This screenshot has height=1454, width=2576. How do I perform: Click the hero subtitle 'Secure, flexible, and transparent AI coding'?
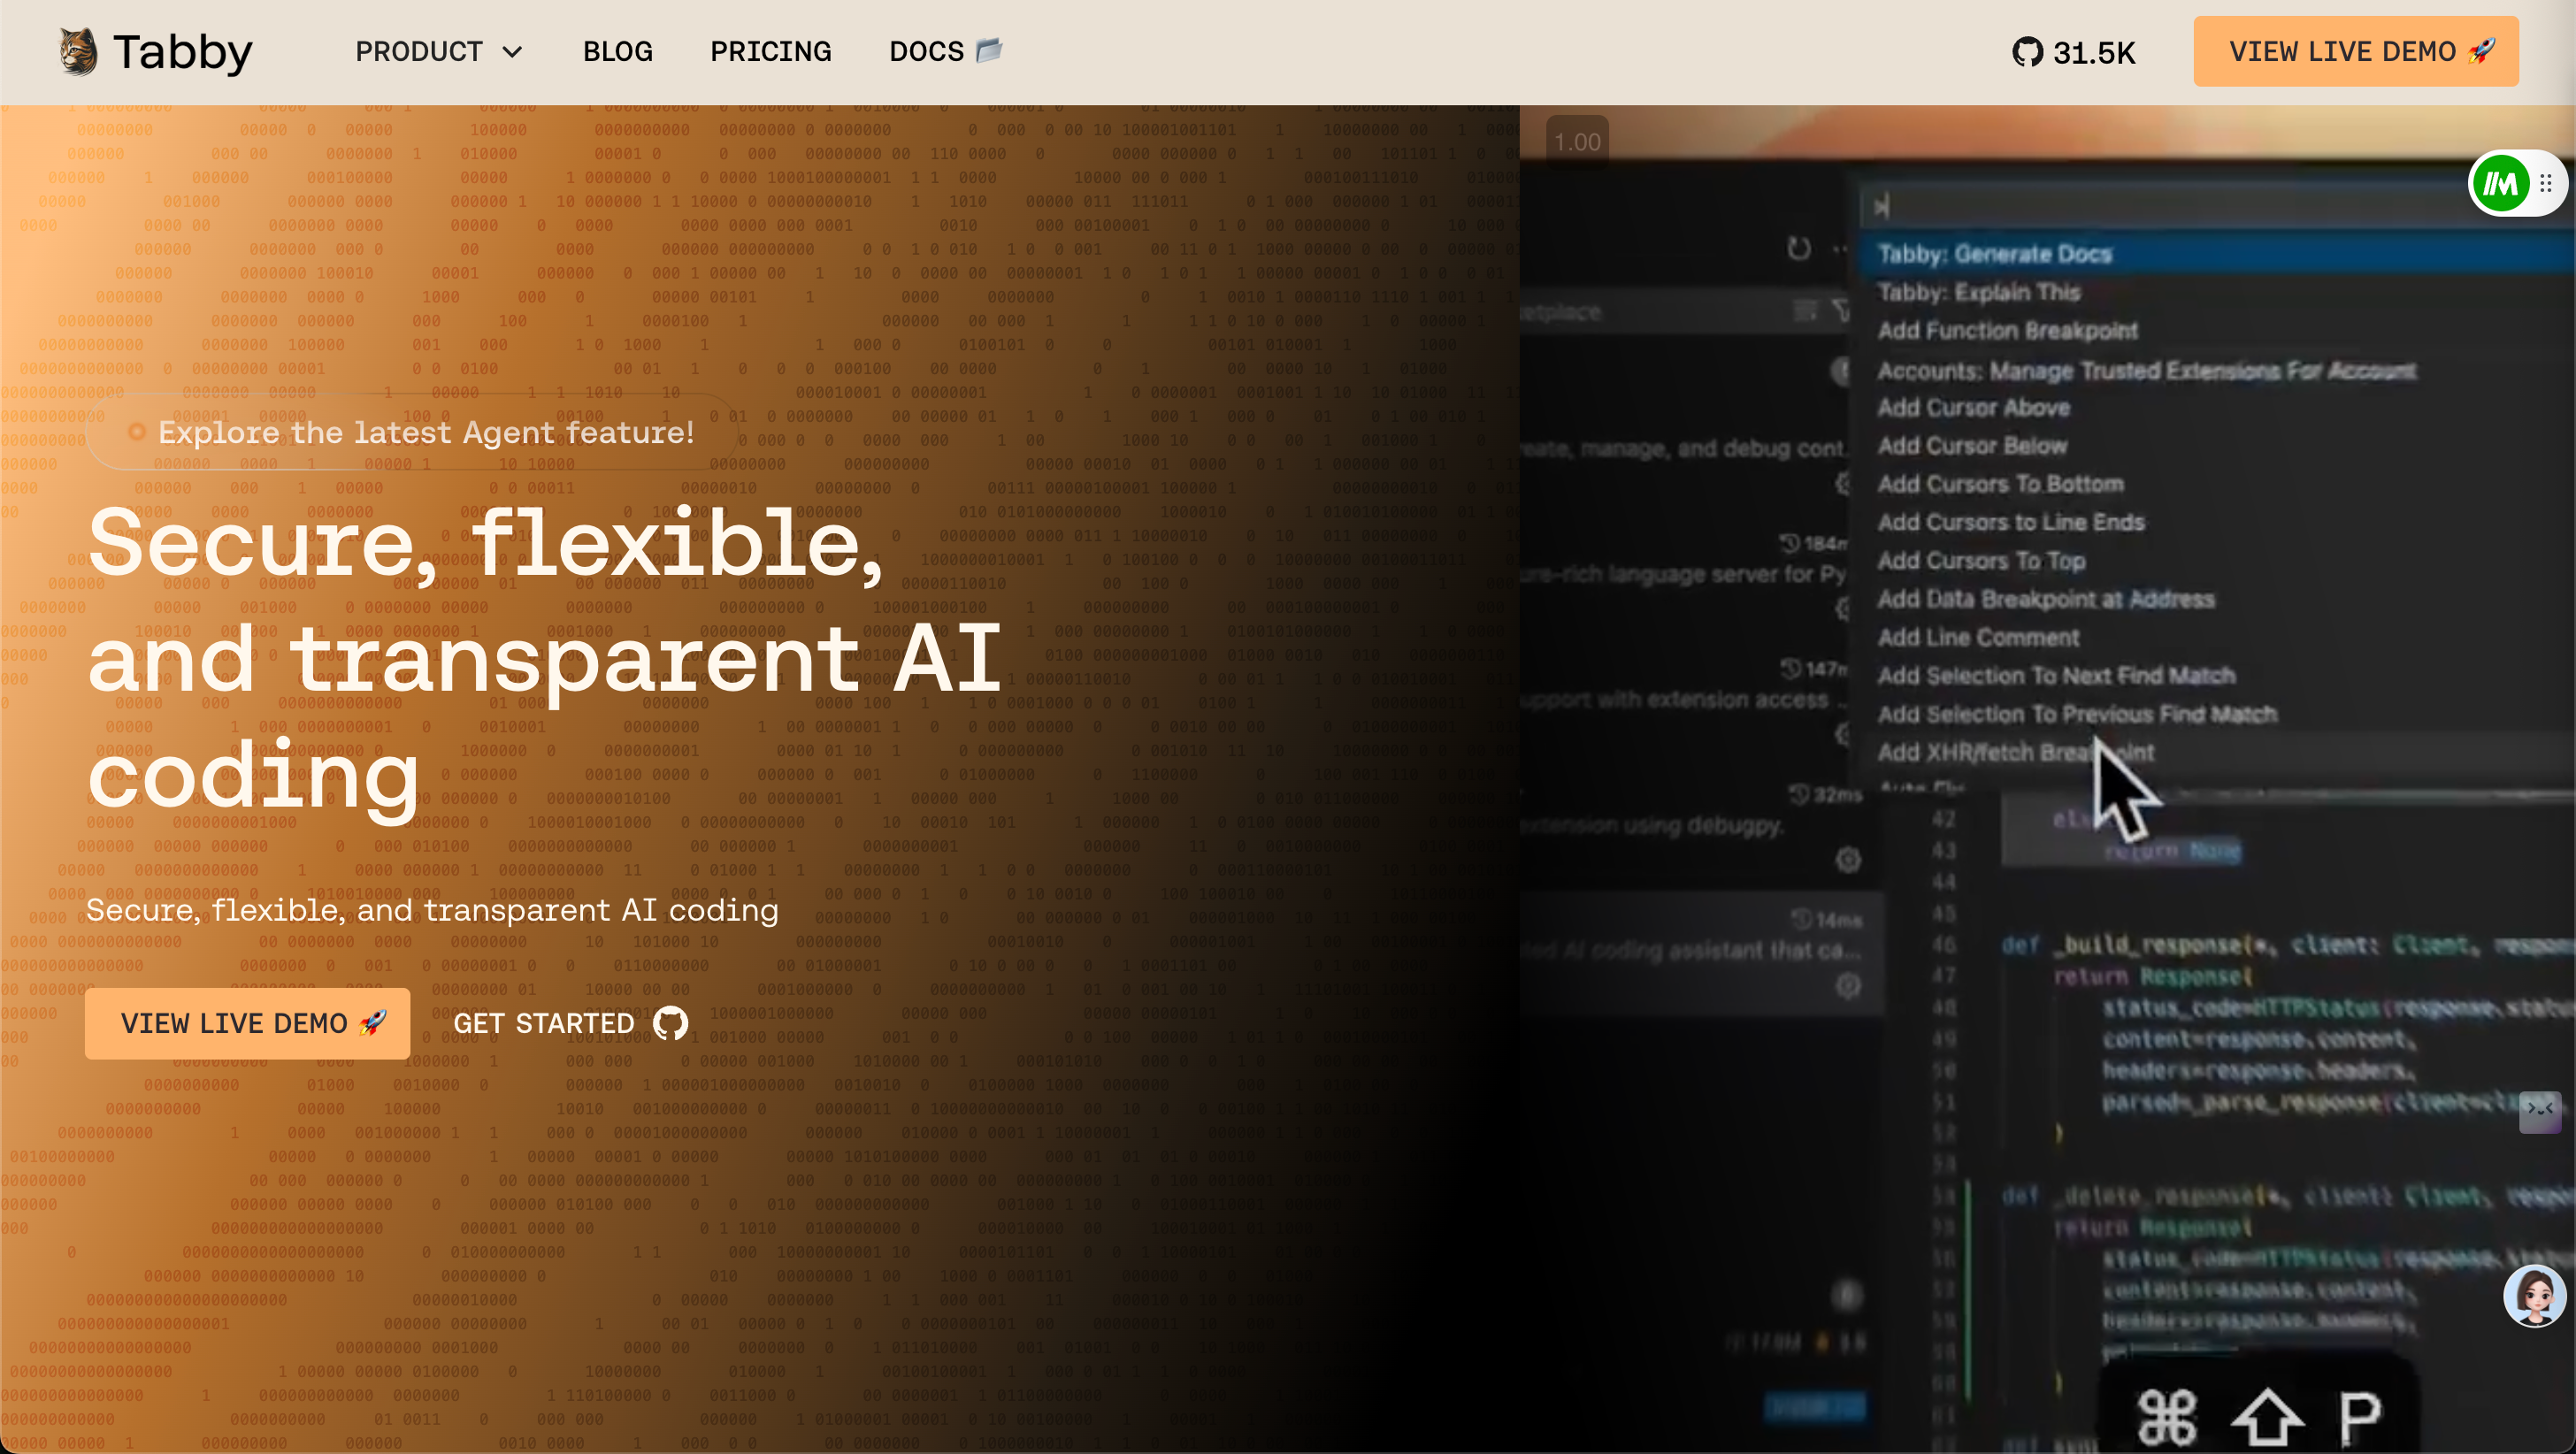pyautogui.click(x=432, y=910)
